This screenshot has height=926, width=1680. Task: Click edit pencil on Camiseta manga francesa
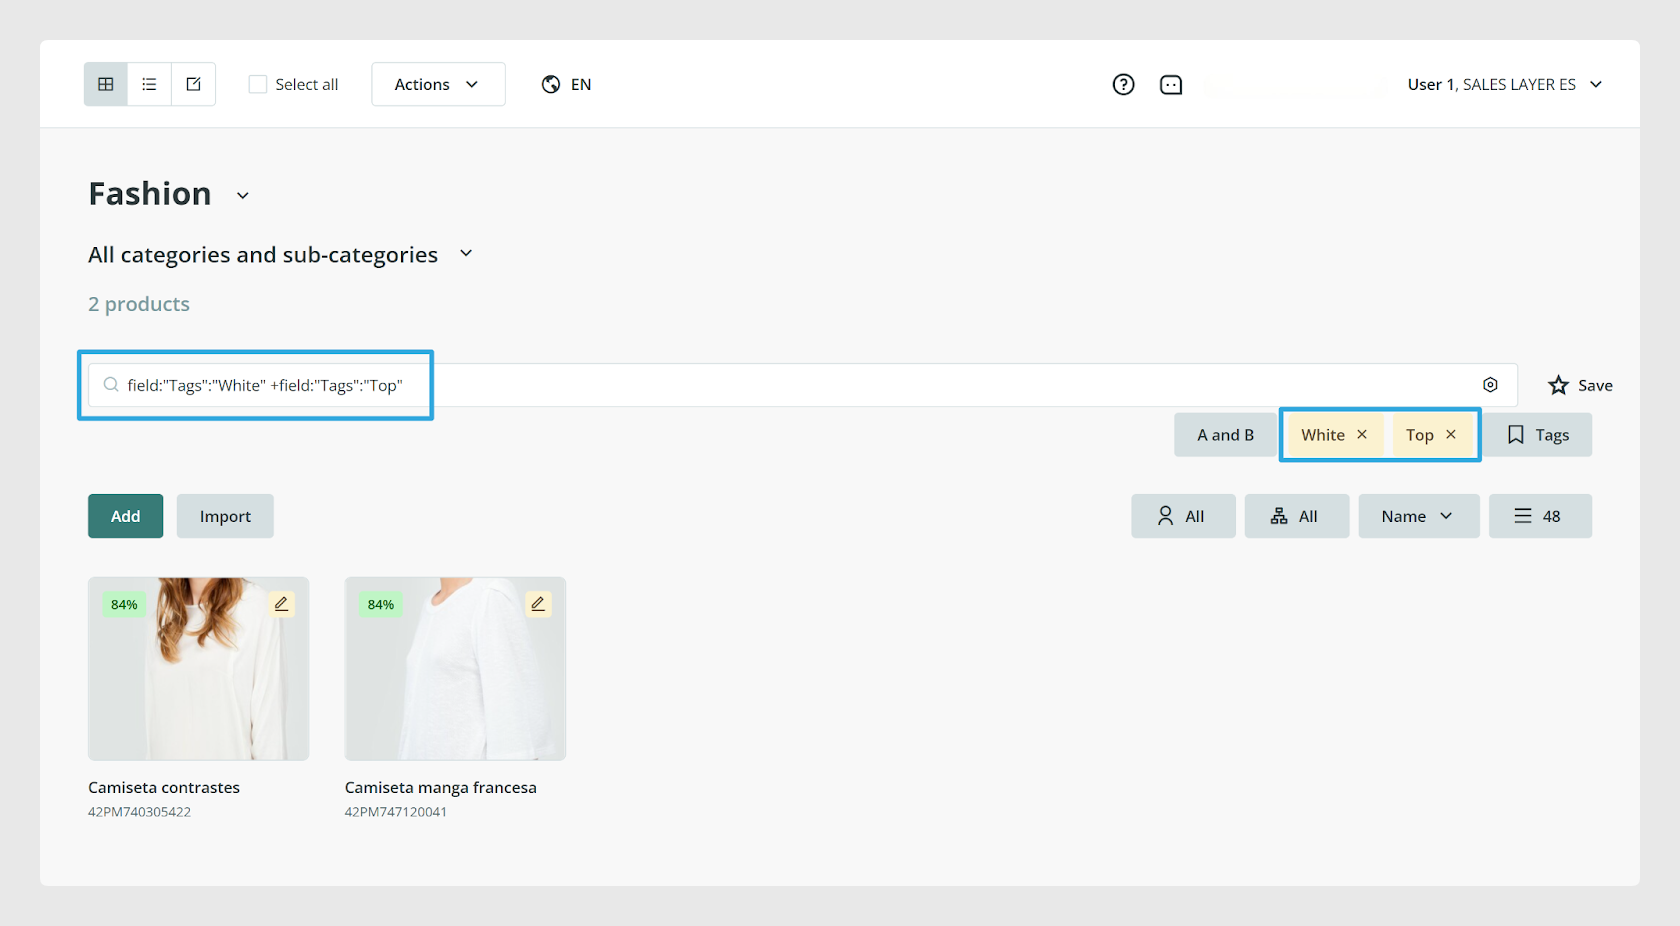click(x=538, y=604)
